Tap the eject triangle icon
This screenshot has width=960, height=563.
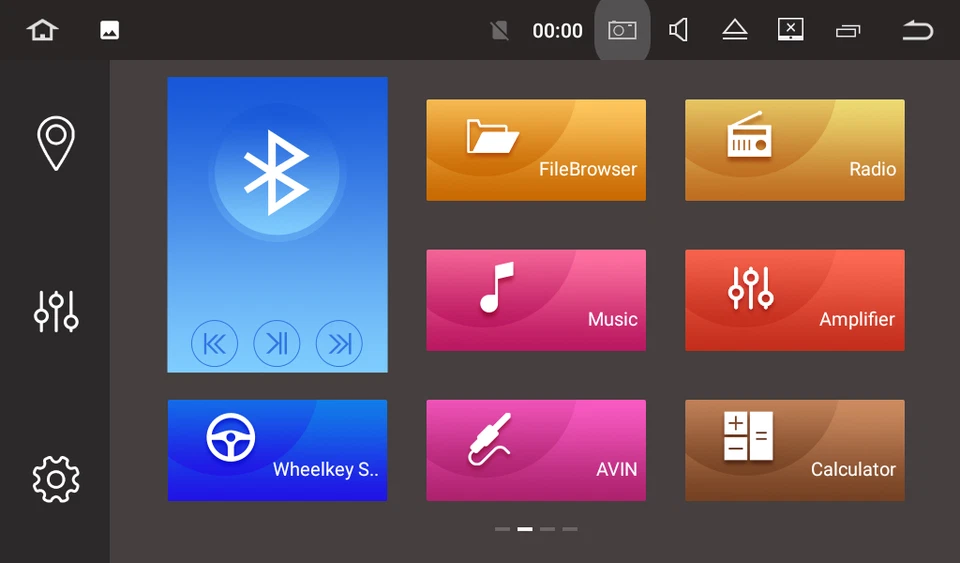(735, 30)
